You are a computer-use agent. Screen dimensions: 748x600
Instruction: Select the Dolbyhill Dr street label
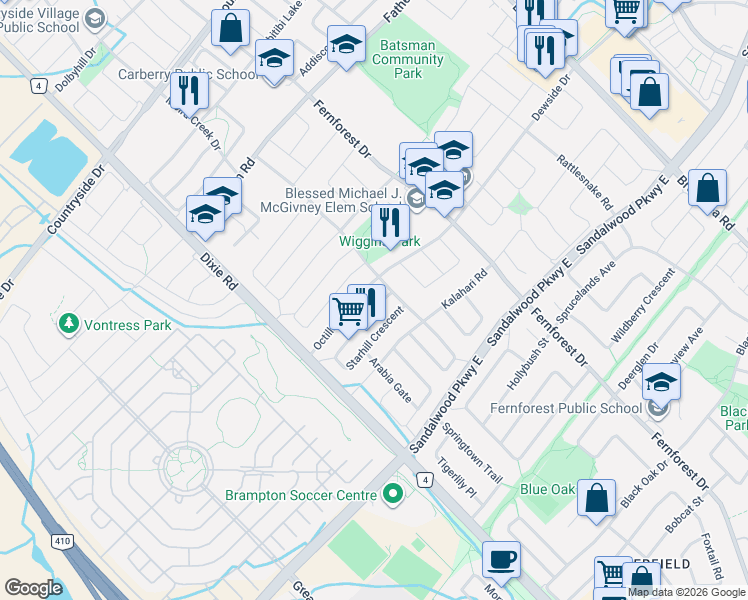[75, 70]
